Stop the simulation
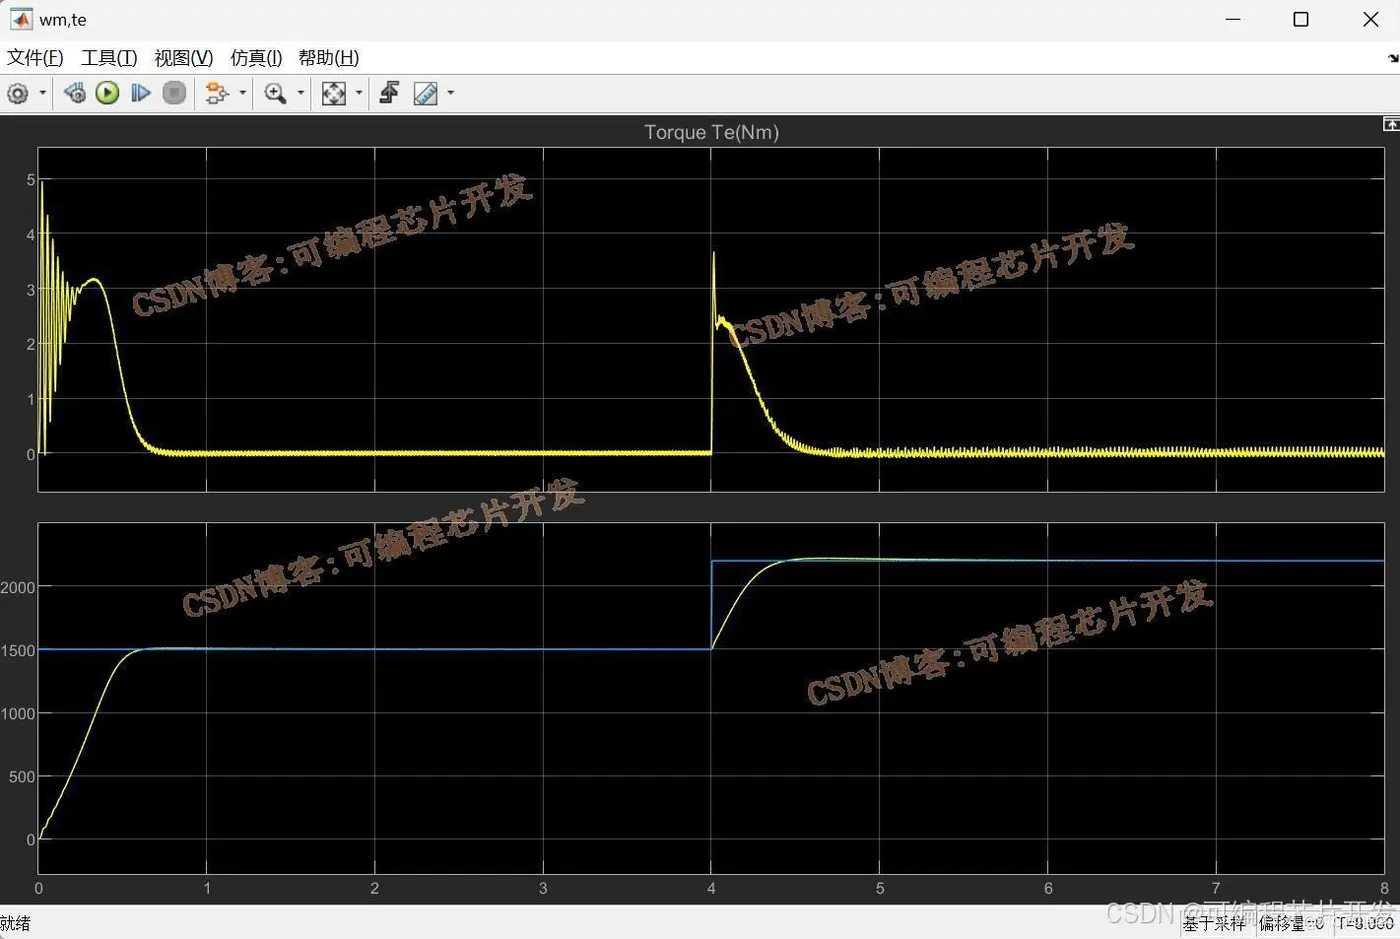This screenshot has height=939, width=1400. 174,93
